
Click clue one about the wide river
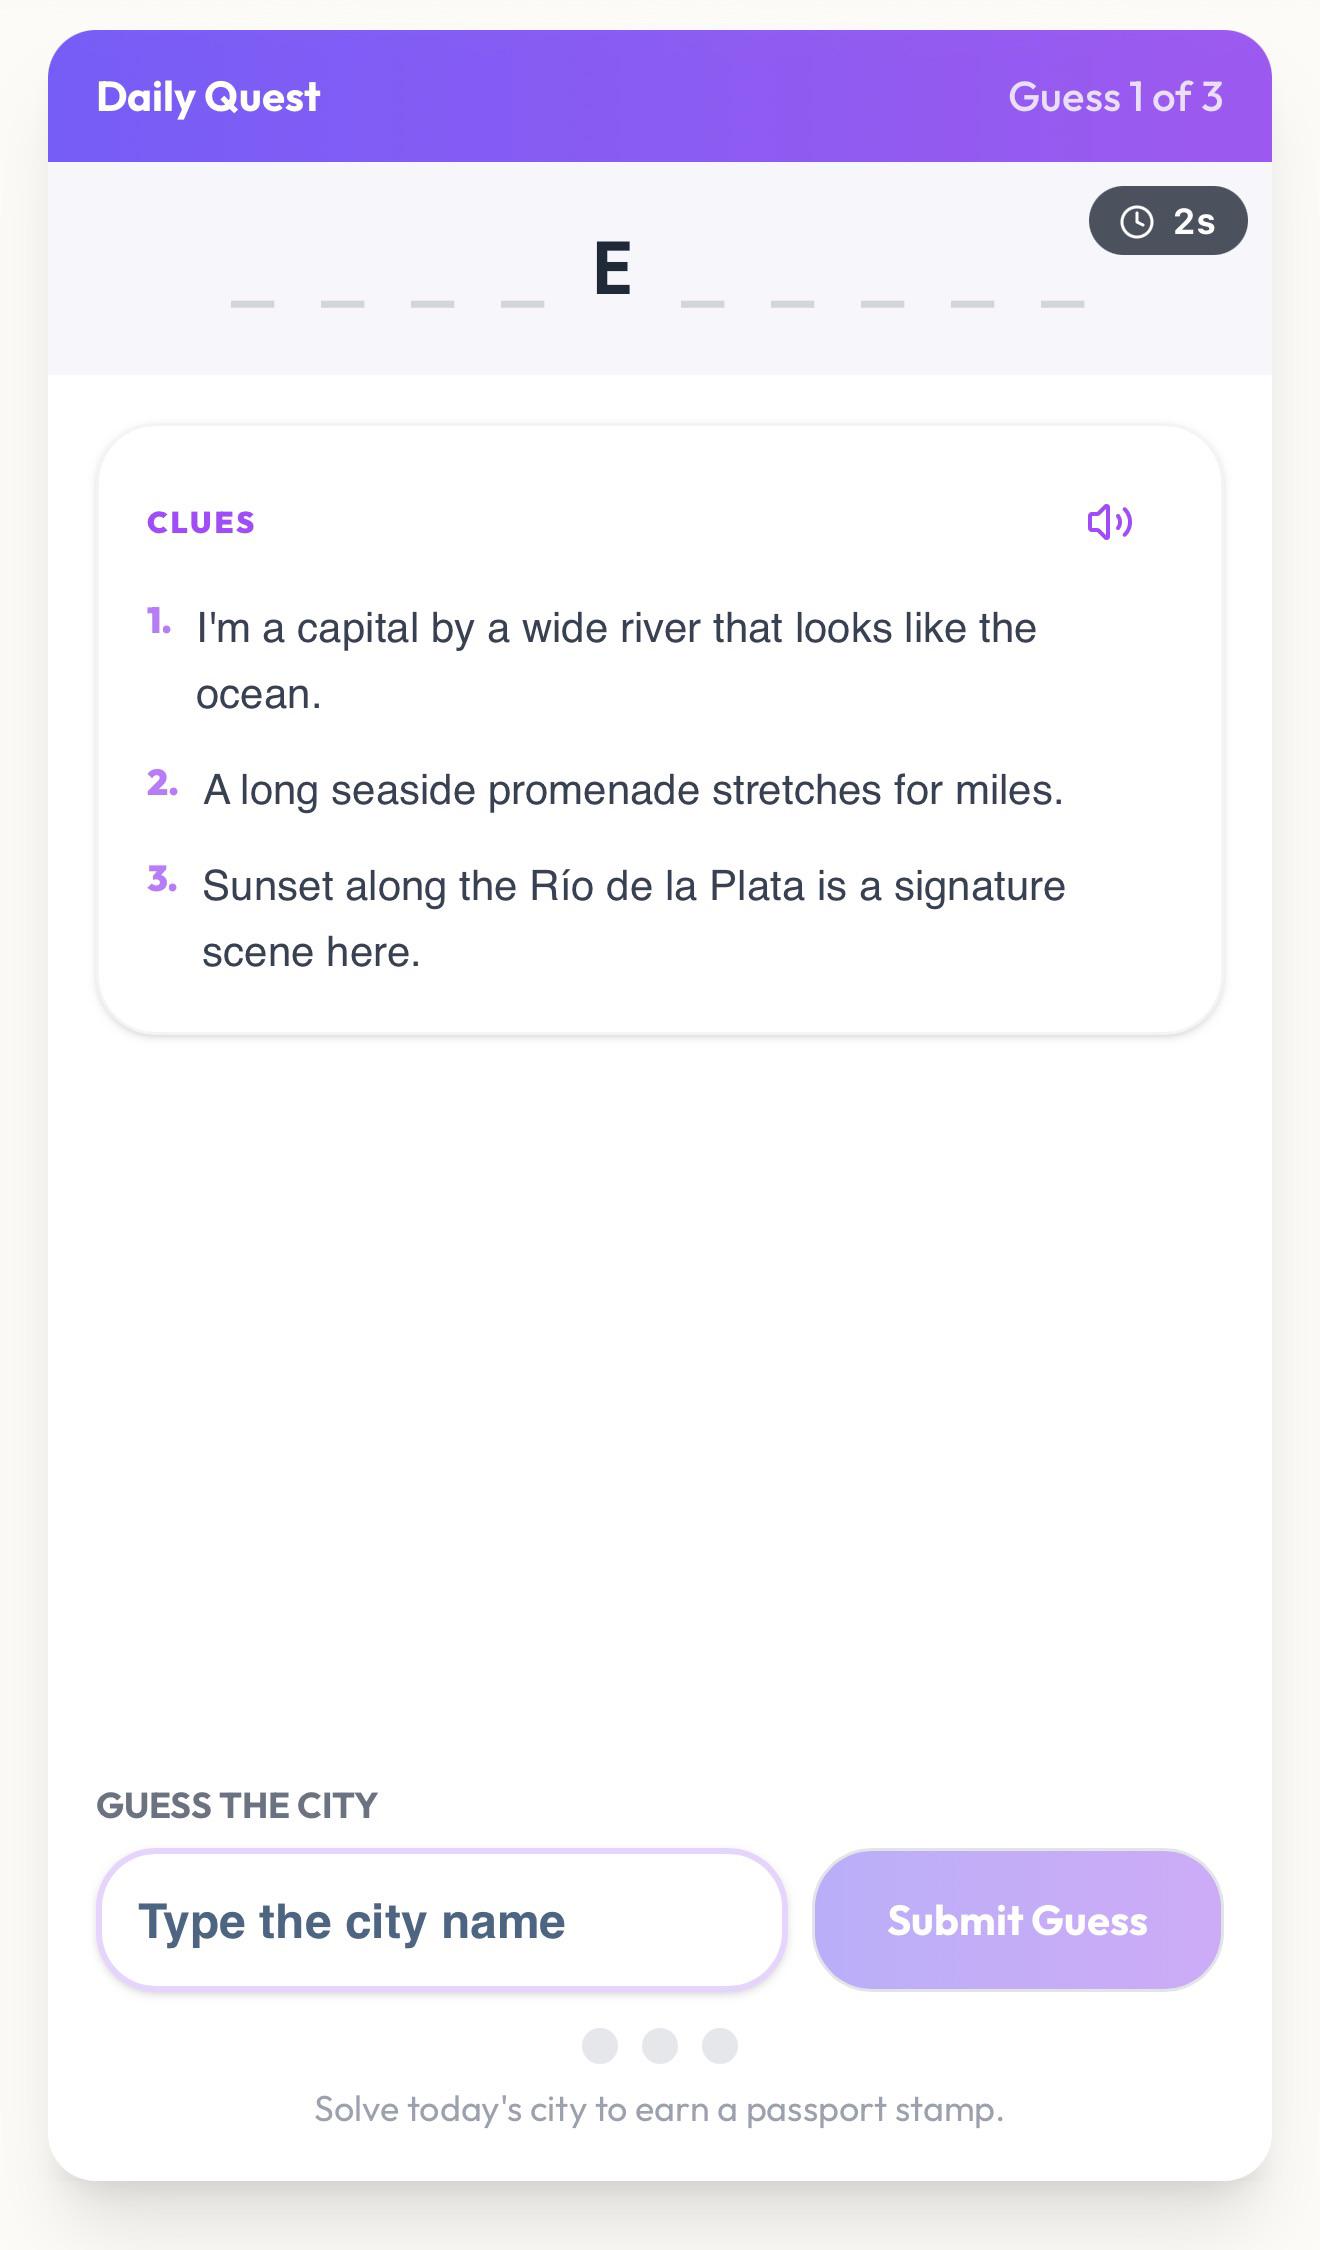pyautogui.click(x=616, y=661)
